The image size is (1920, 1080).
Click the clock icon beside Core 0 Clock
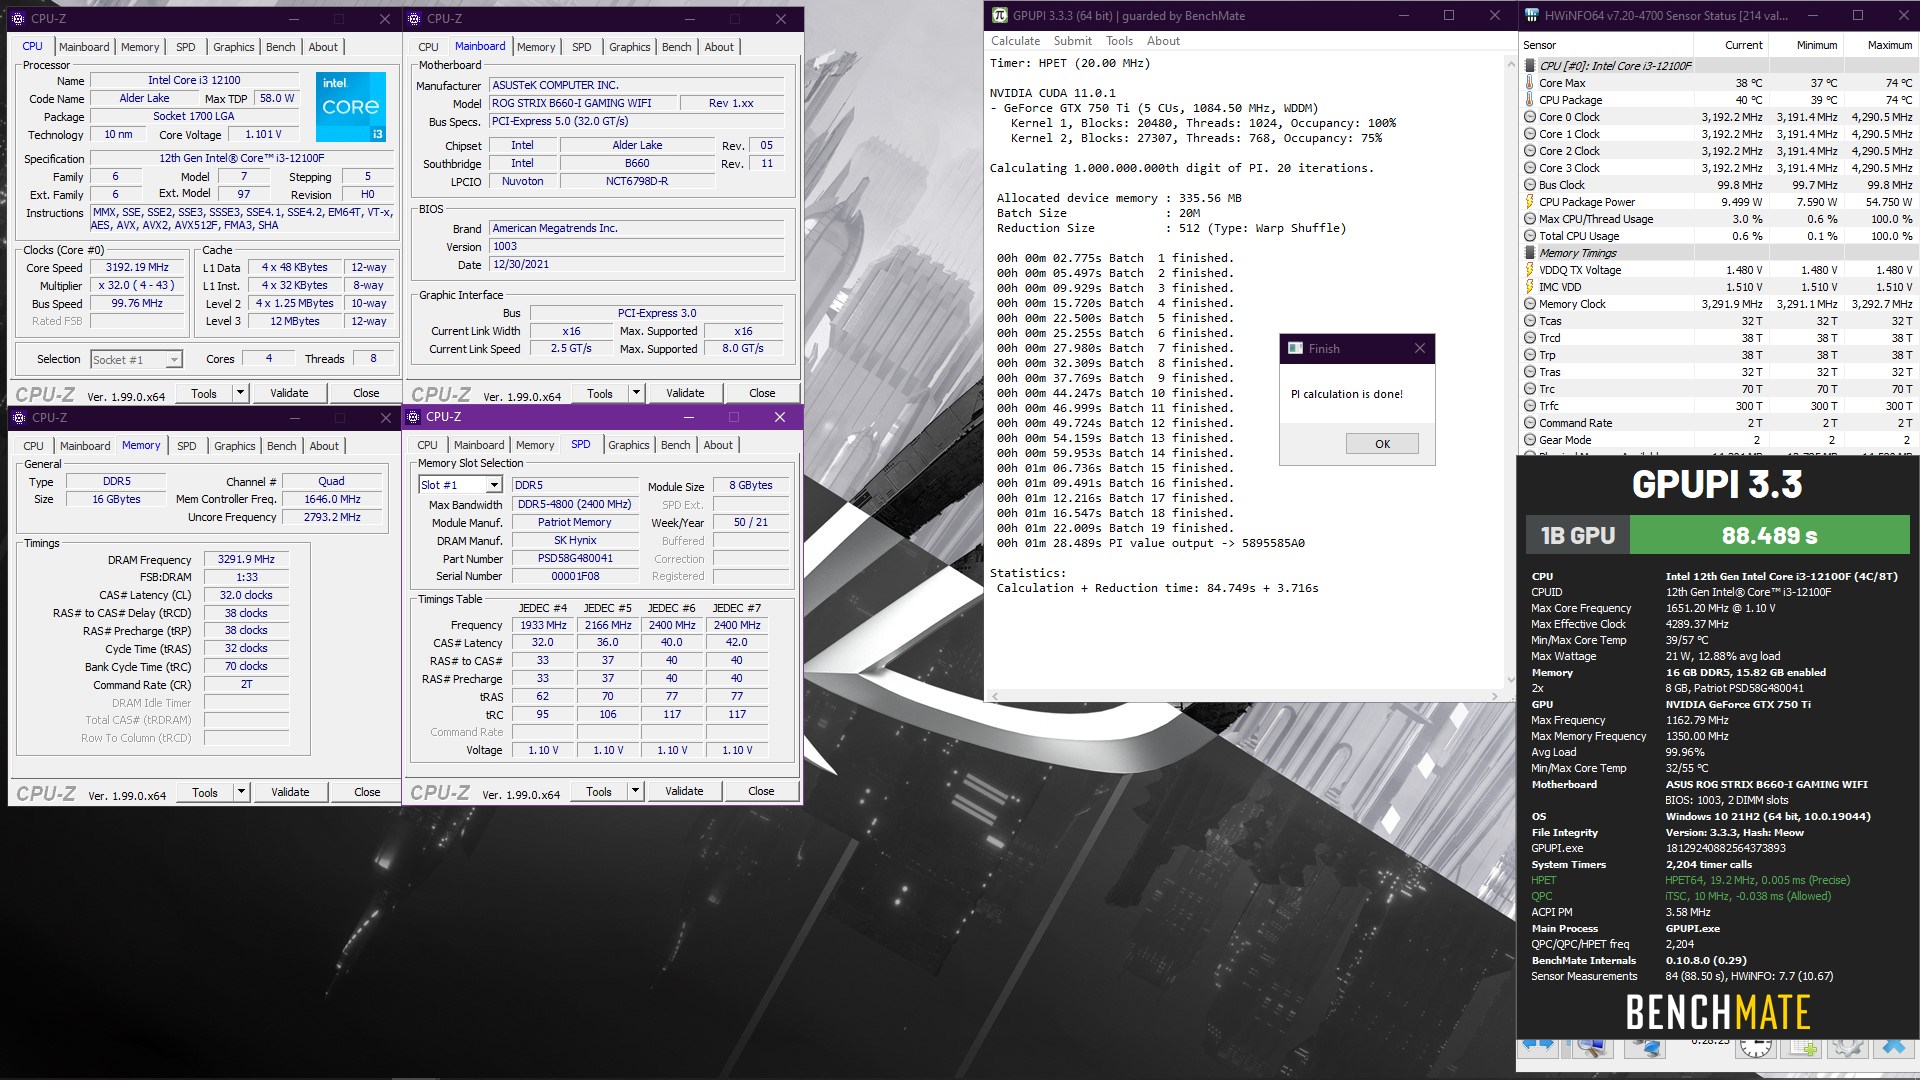(1529, 117)
